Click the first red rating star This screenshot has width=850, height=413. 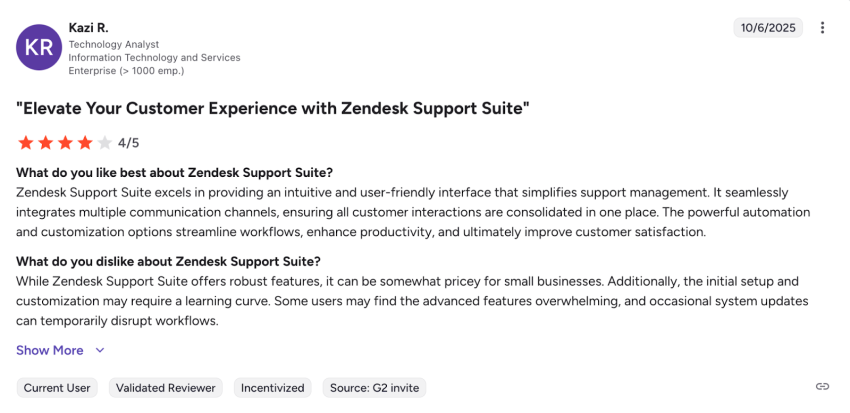click(25, 142)
